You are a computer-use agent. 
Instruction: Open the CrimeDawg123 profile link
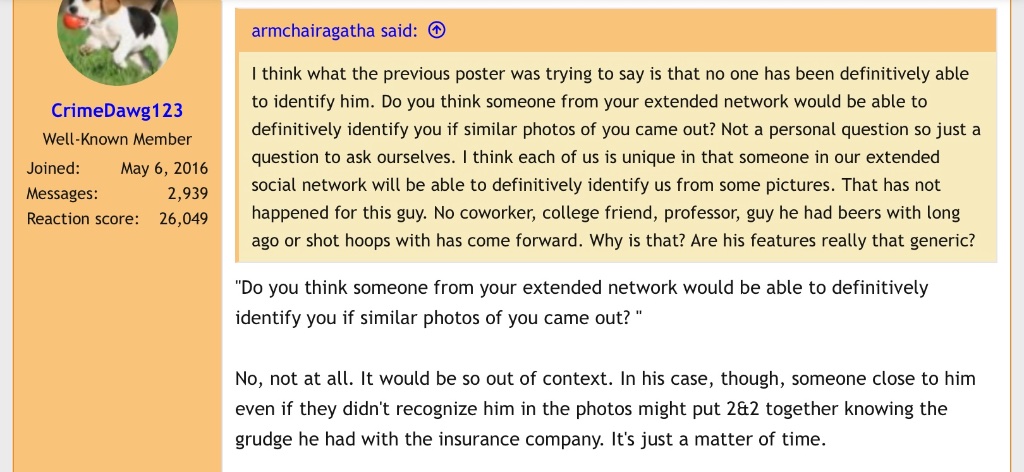pyautogui.click(x=117, y=110)
